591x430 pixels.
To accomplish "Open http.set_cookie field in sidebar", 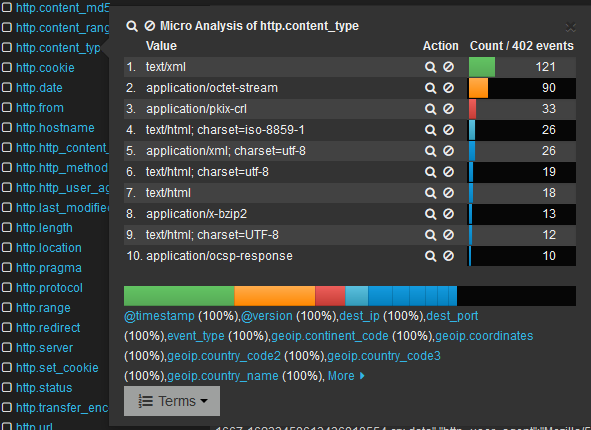I will coord(57,367).
